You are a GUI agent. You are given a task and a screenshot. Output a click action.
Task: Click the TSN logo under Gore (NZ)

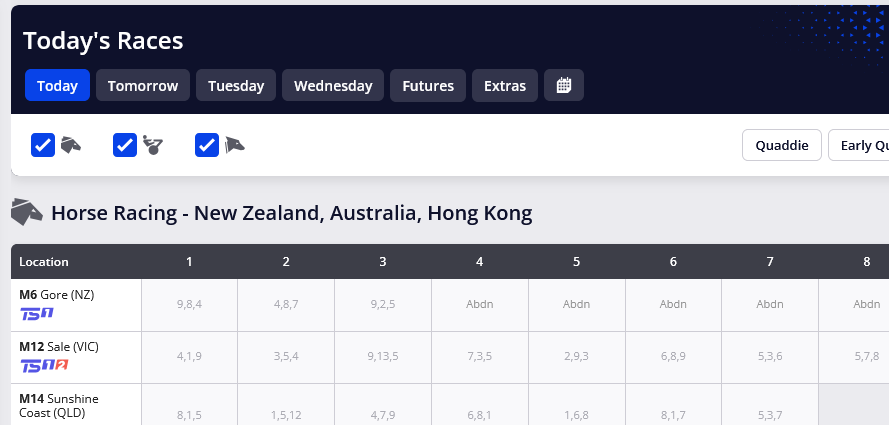tap(37, 313)
